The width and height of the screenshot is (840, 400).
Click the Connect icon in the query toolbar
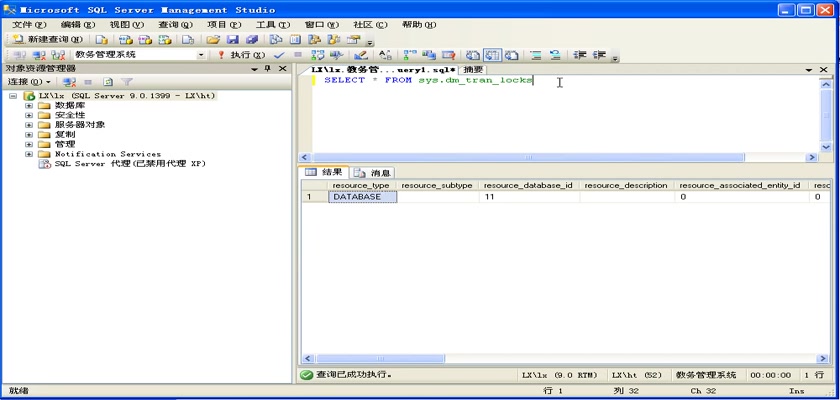pyautogui.click(x=19, y=55)
